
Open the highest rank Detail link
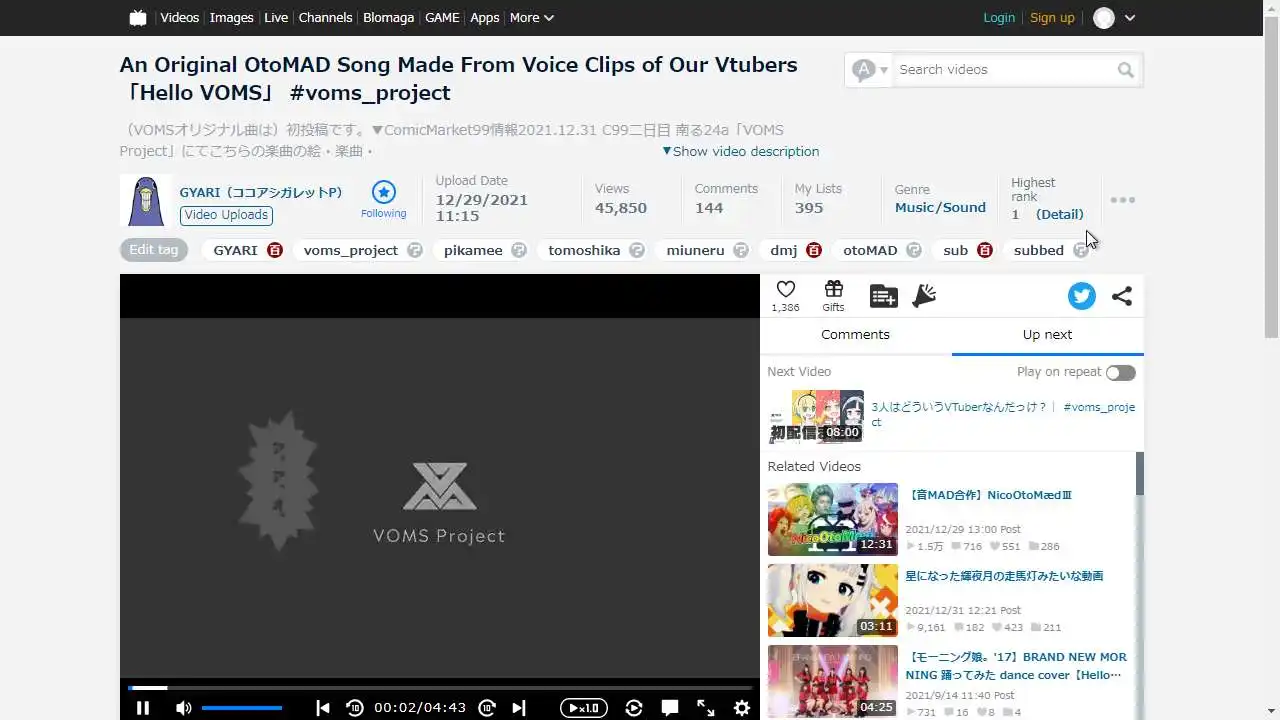[1060, 214]
